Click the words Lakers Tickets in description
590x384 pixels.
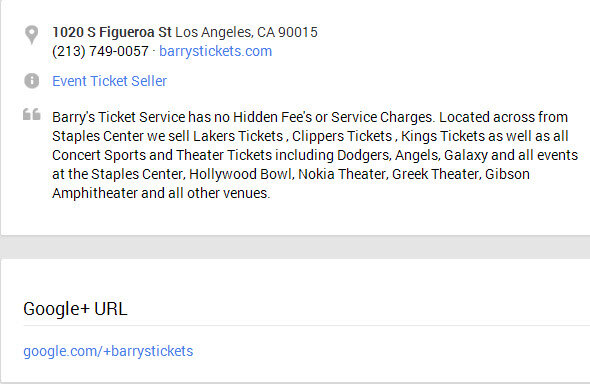[x=238, y=136]
